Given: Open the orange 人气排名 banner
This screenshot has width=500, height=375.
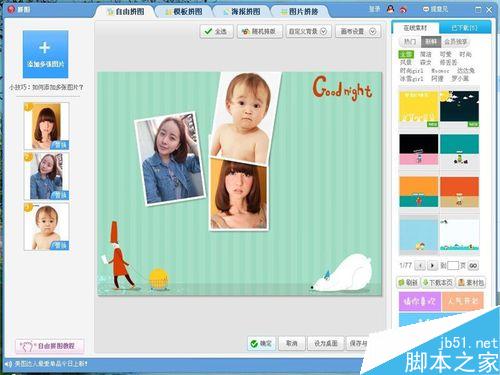Looking at the screenshot, I should [x=463, y=301].
